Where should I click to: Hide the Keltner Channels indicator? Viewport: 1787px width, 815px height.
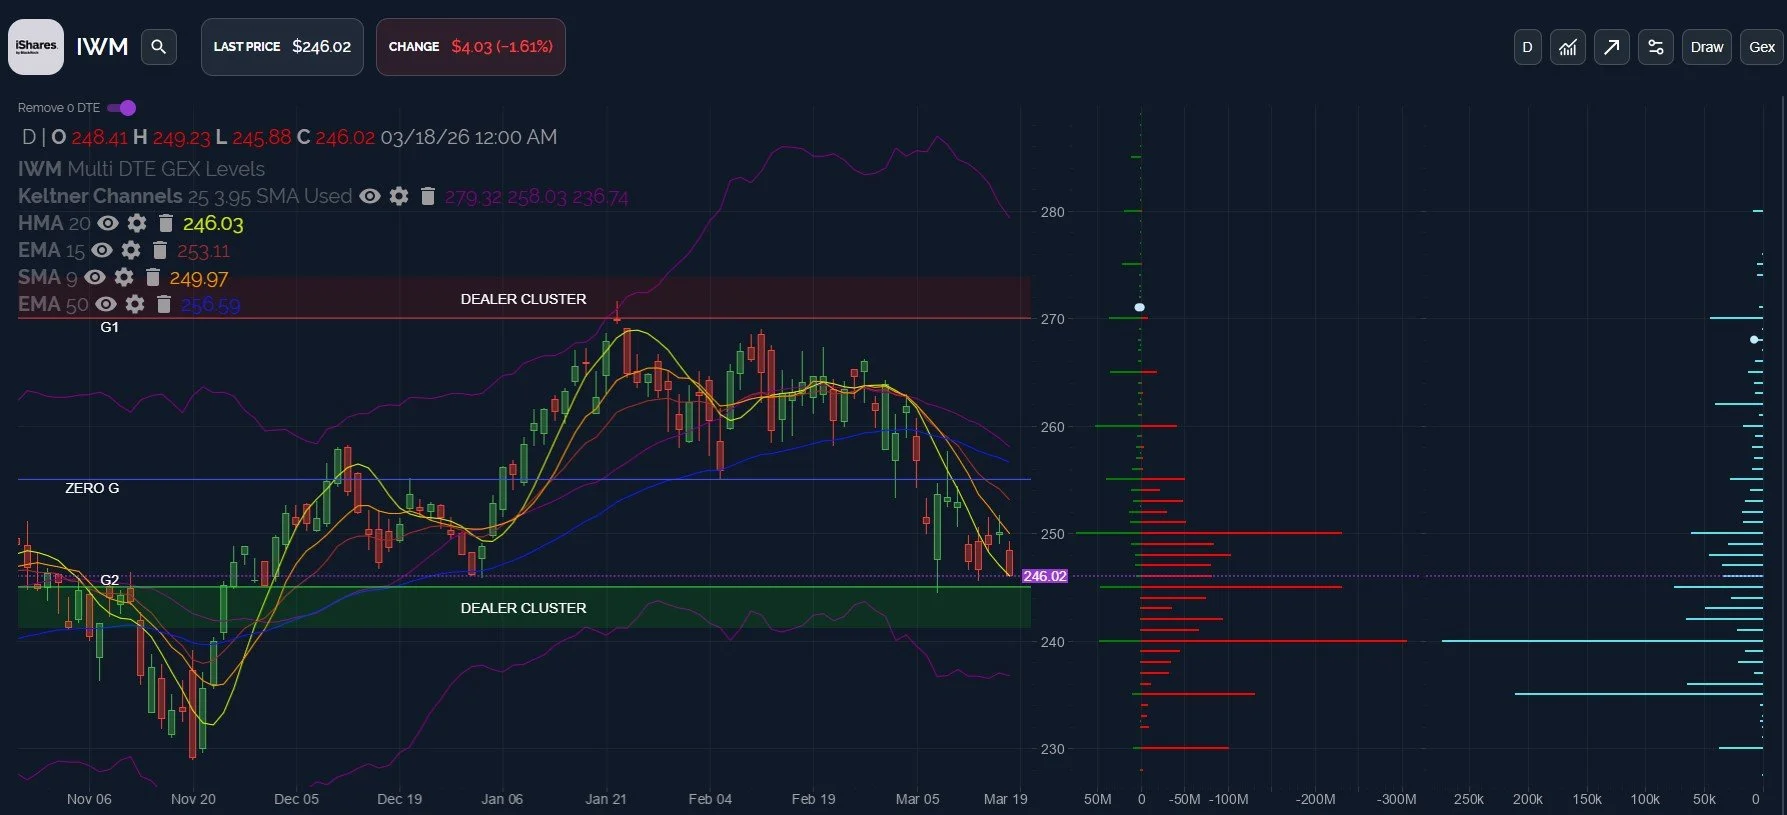pyautogui.click(x=370, y=196)
